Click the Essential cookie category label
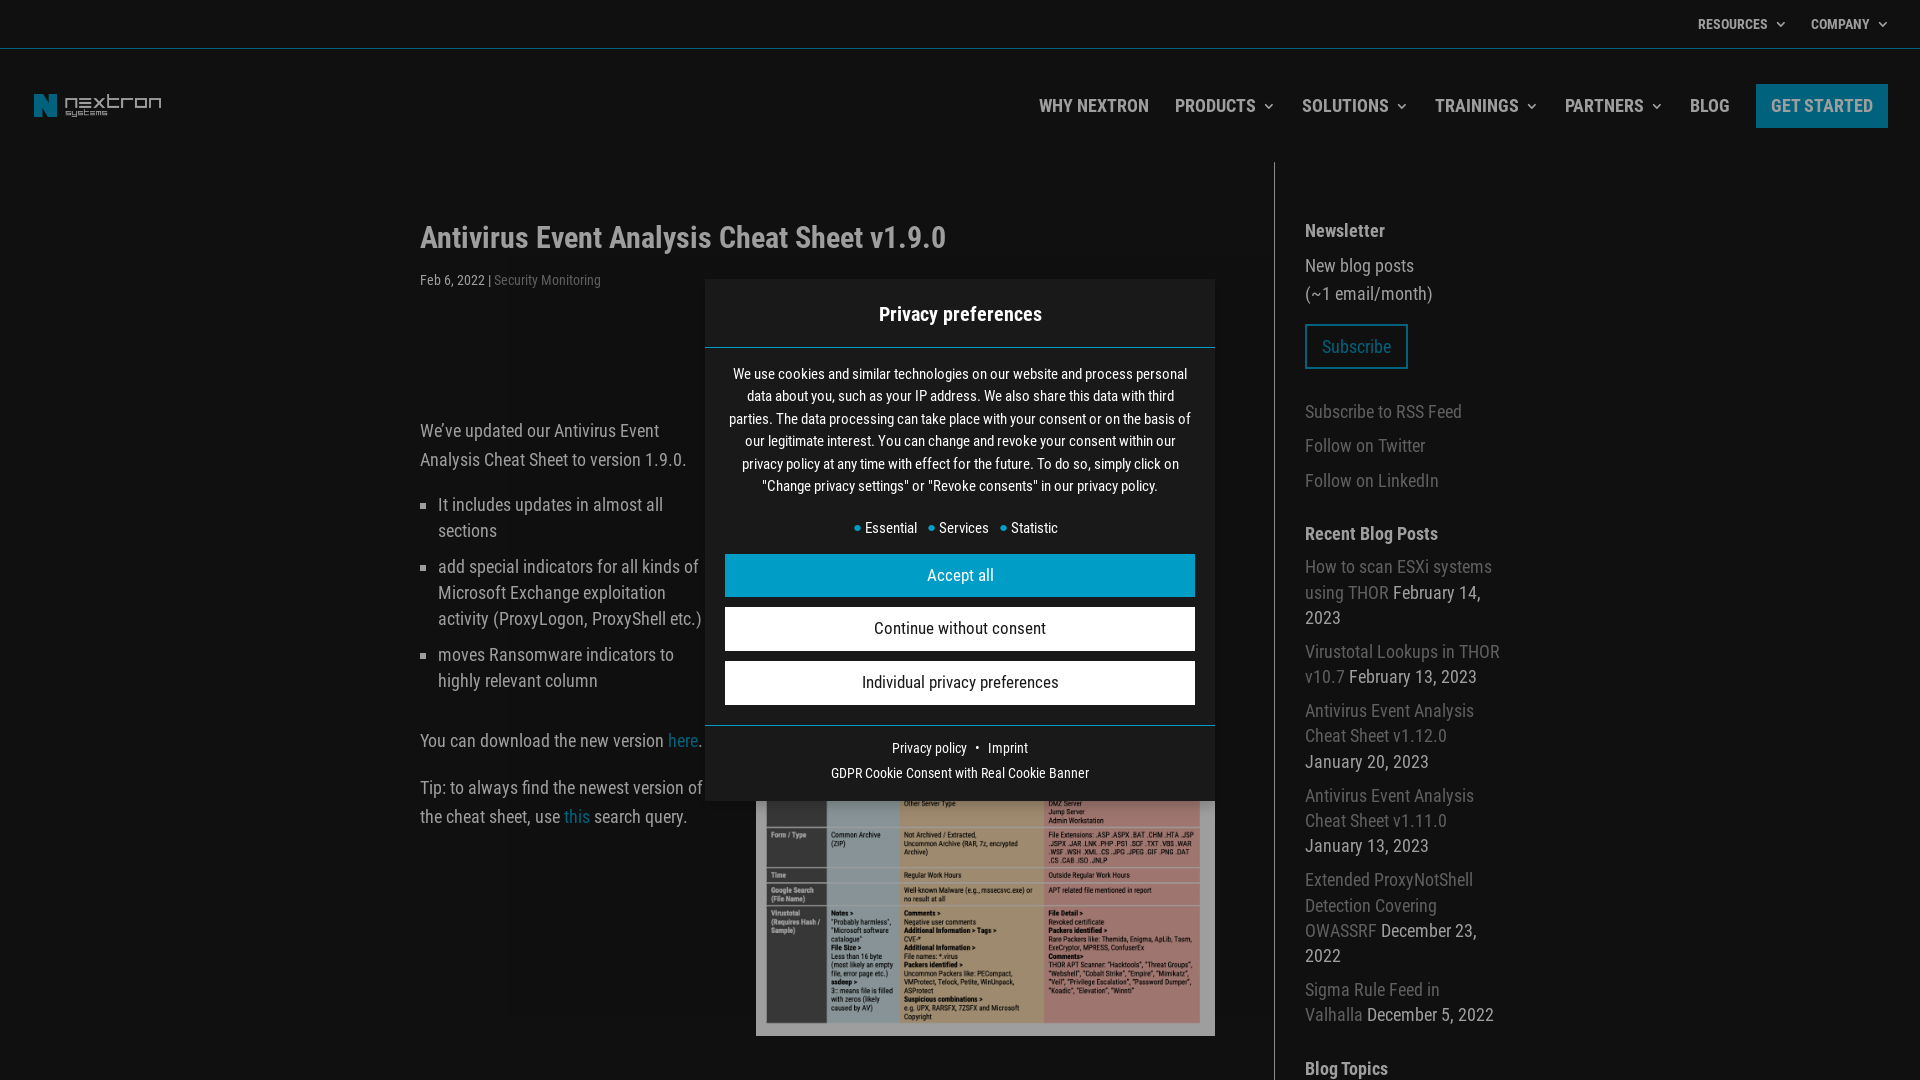The width and height of the screenshot is (1920, 1080). pos(890,528)
